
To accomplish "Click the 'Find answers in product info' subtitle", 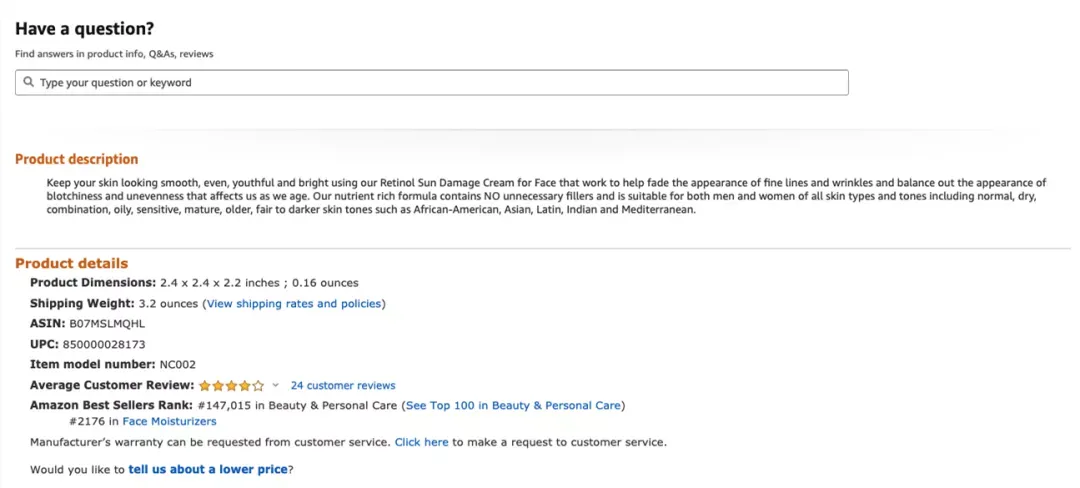I will click(x=114, y=54).
